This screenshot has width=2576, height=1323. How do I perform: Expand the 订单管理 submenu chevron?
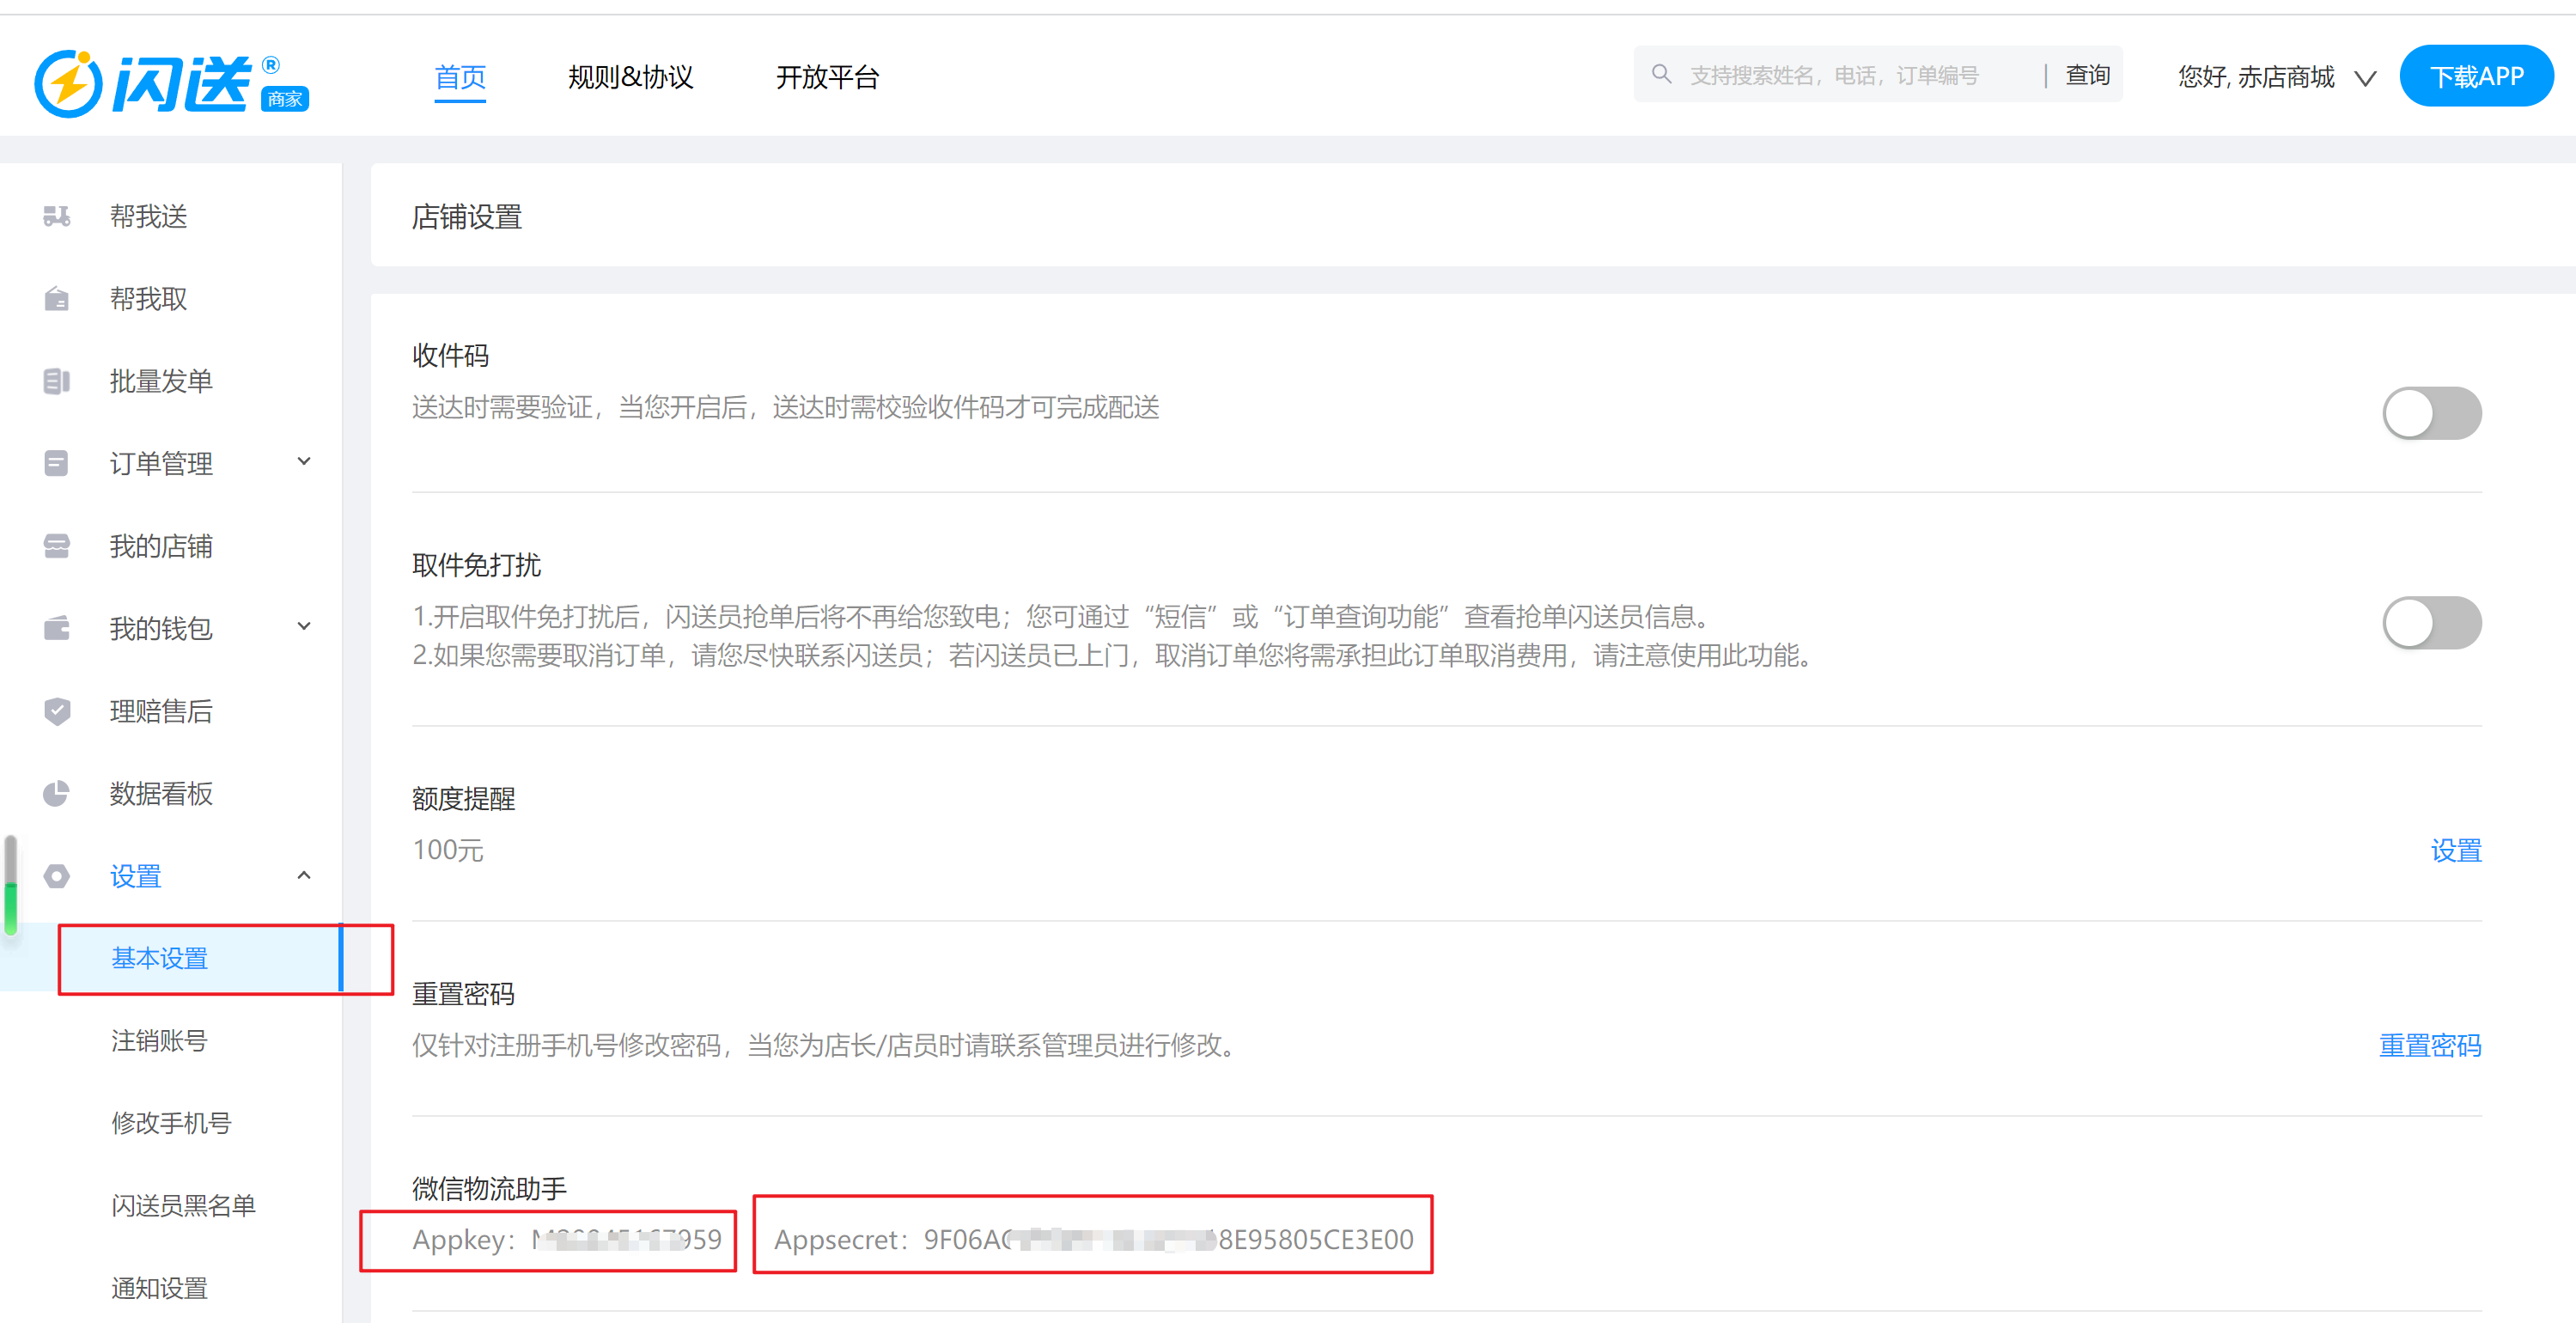(x=304, y=462)
